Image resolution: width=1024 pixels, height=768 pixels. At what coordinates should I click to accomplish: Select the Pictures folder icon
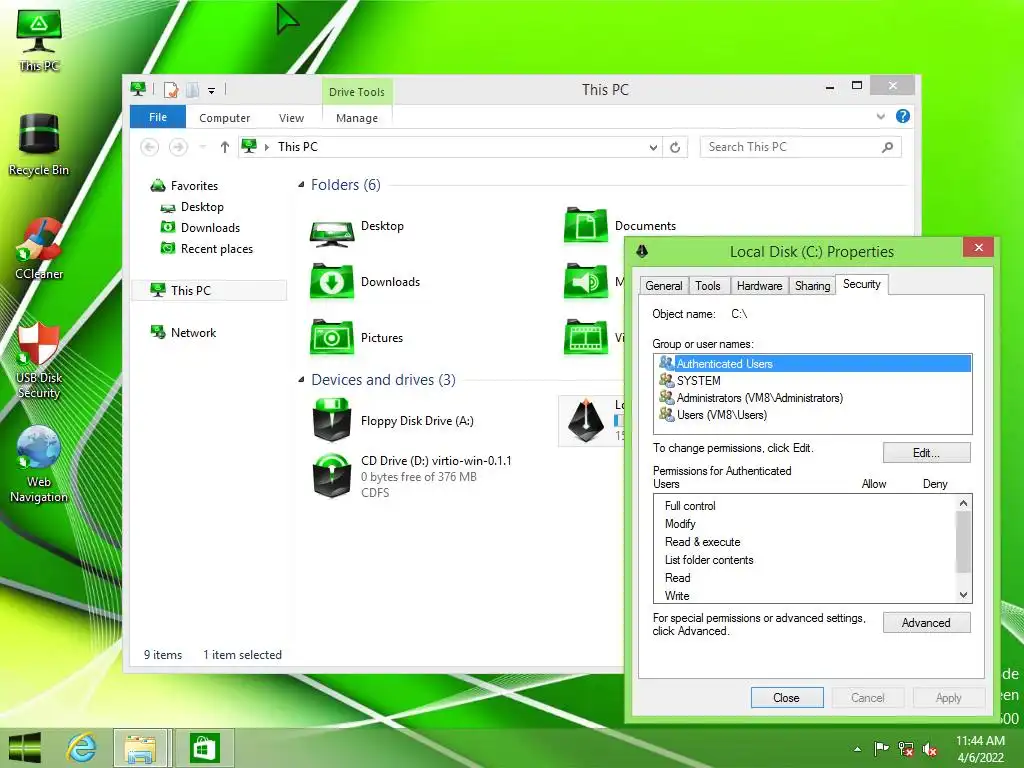pyautogui.click(x=332, y=338)
